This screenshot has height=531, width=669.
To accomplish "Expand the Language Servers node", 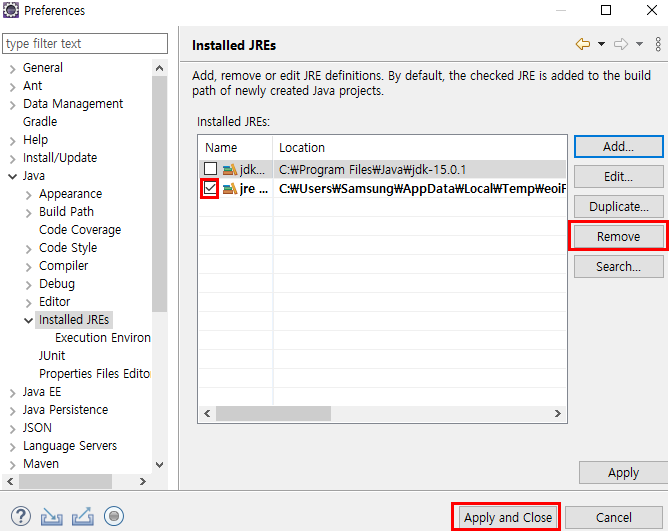I will click(x=12, y=446).
